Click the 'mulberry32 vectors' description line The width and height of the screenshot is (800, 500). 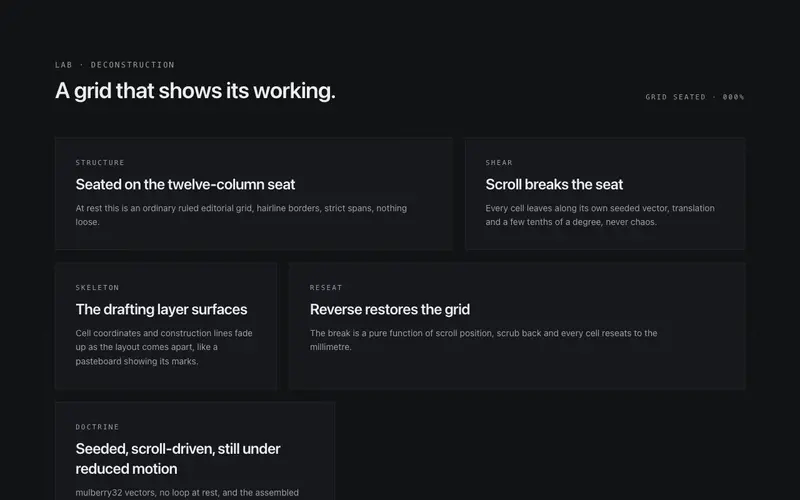[187, 493]
